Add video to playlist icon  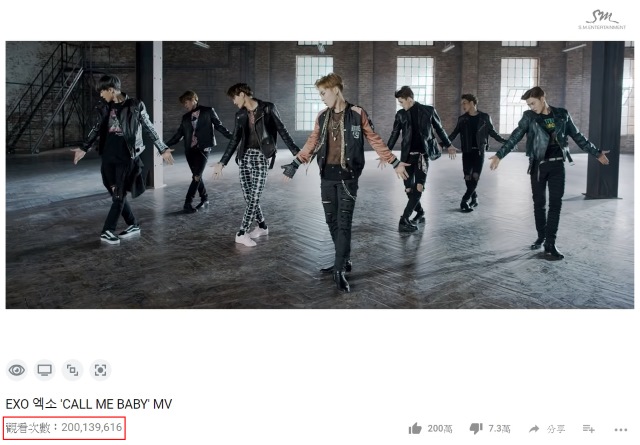pyautogui.click(x=589, y=429)
